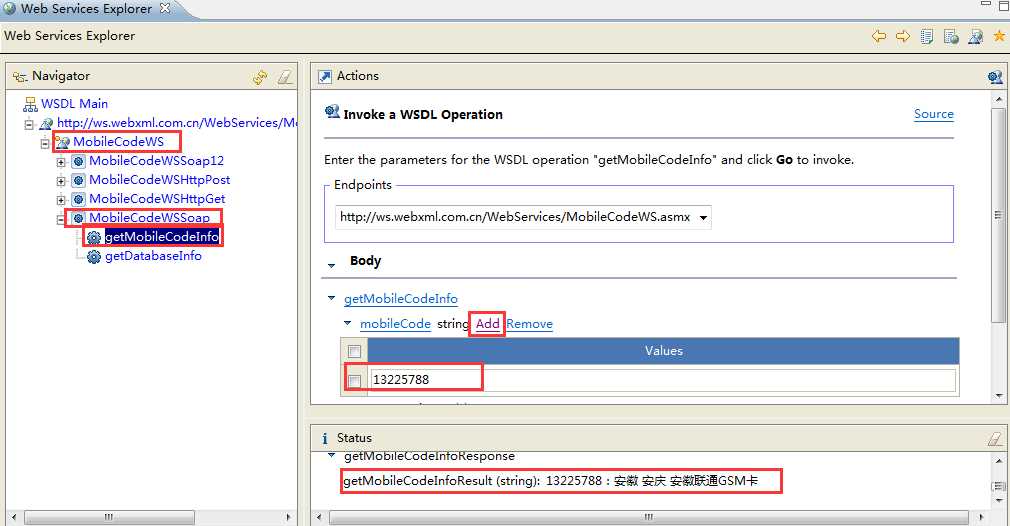1010x526 pixels.
Task: Collapse the getMobileCodeInfoResponse triangle in Status
Action: click(x=331, y=456)
